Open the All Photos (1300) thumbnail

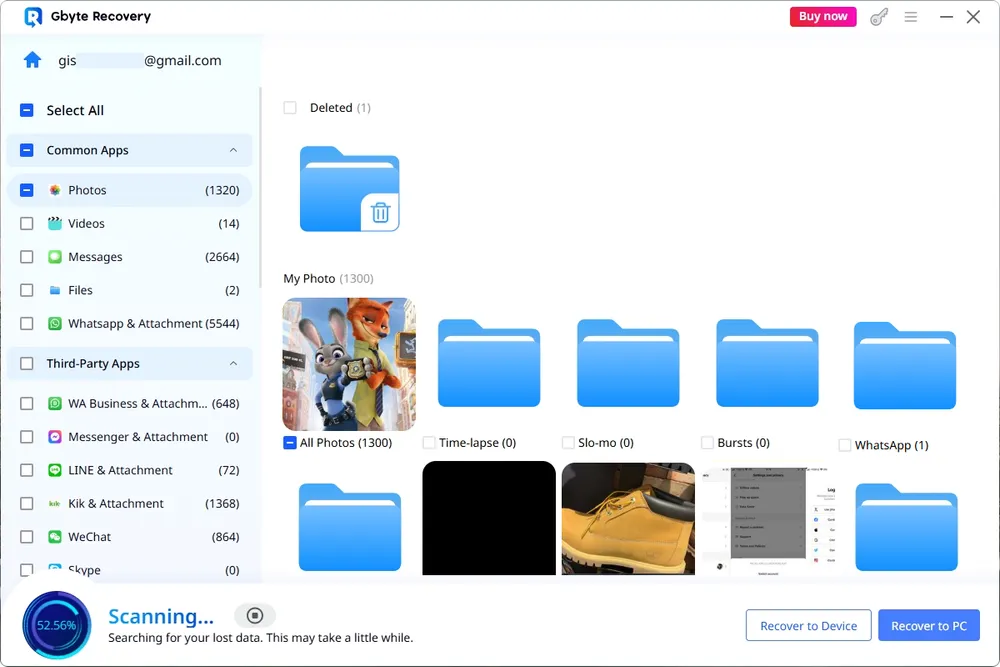click(x=348, y=363)
